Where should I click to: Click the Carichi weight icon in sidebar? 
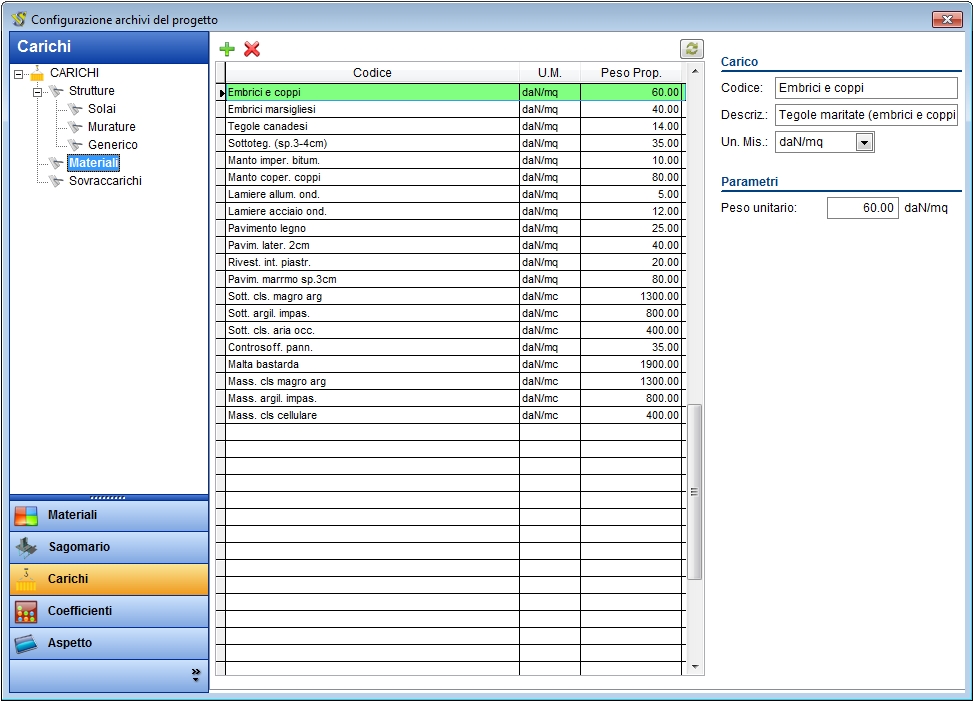pos(26,579)
